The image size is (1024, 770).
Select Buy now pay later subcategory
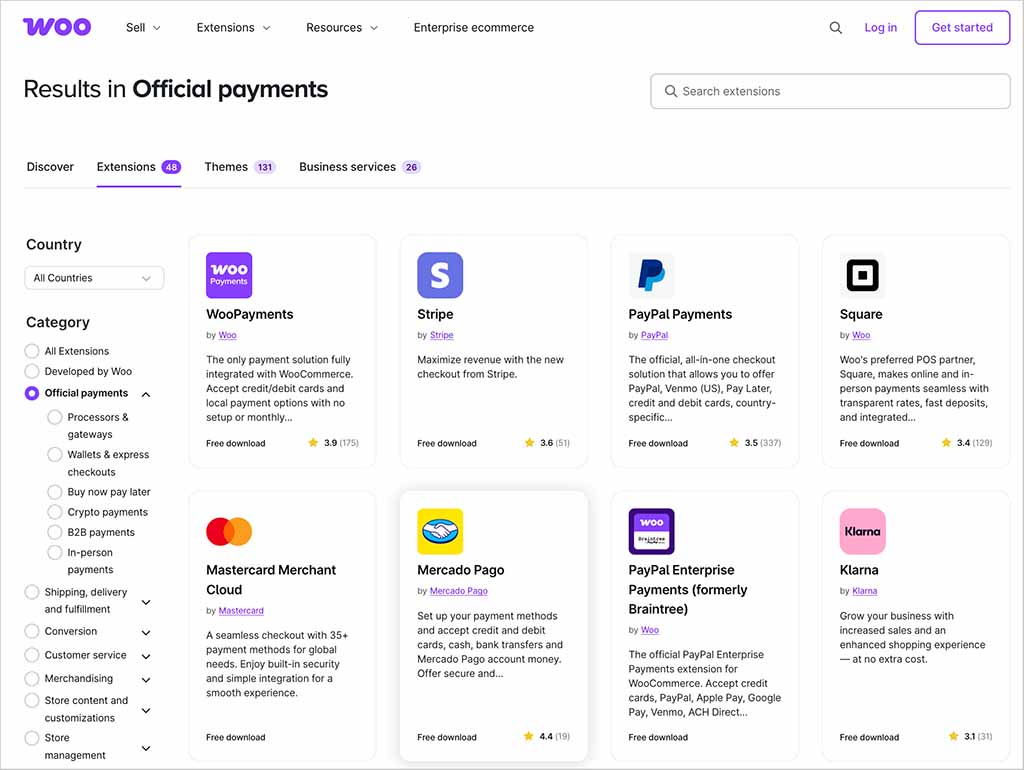tap(55, 492)
